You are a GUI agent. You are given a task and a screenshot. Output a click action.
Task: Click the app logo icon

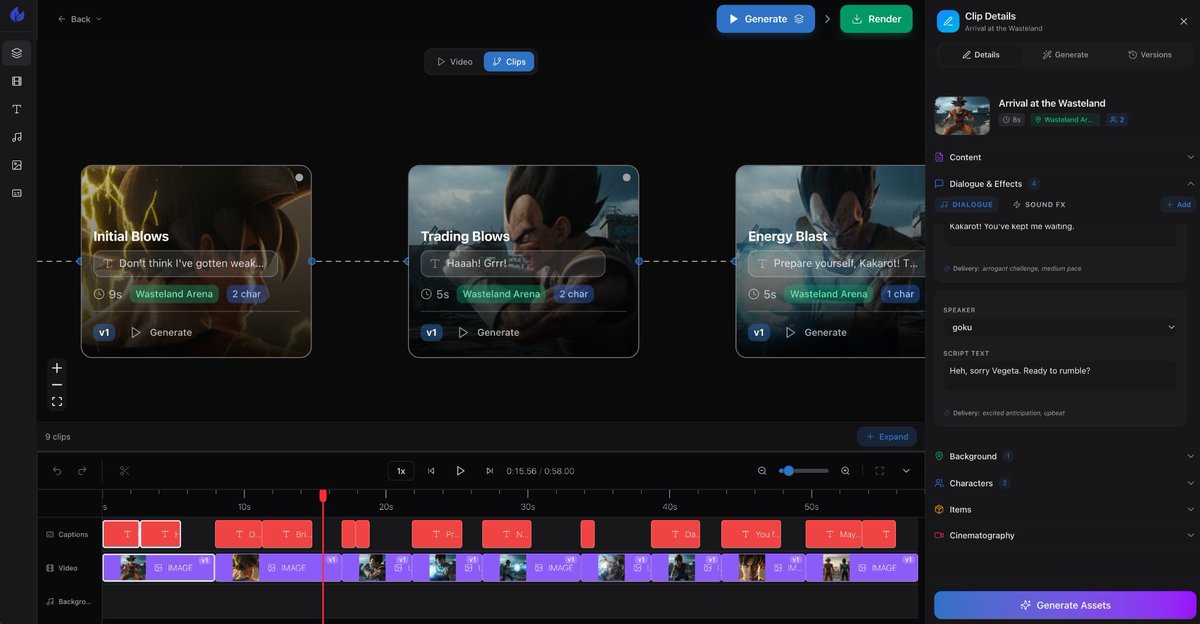point(17,15)
